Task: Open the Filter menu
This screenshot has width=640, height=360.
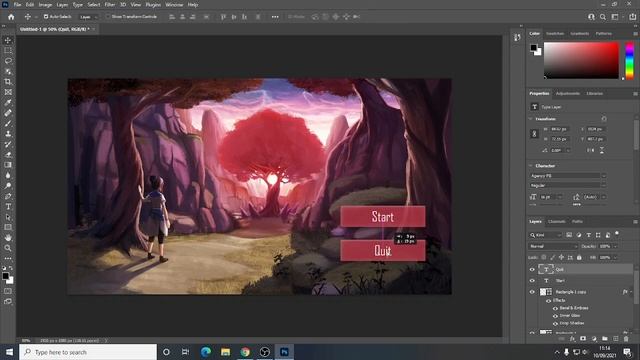Action: coord(110,5)
